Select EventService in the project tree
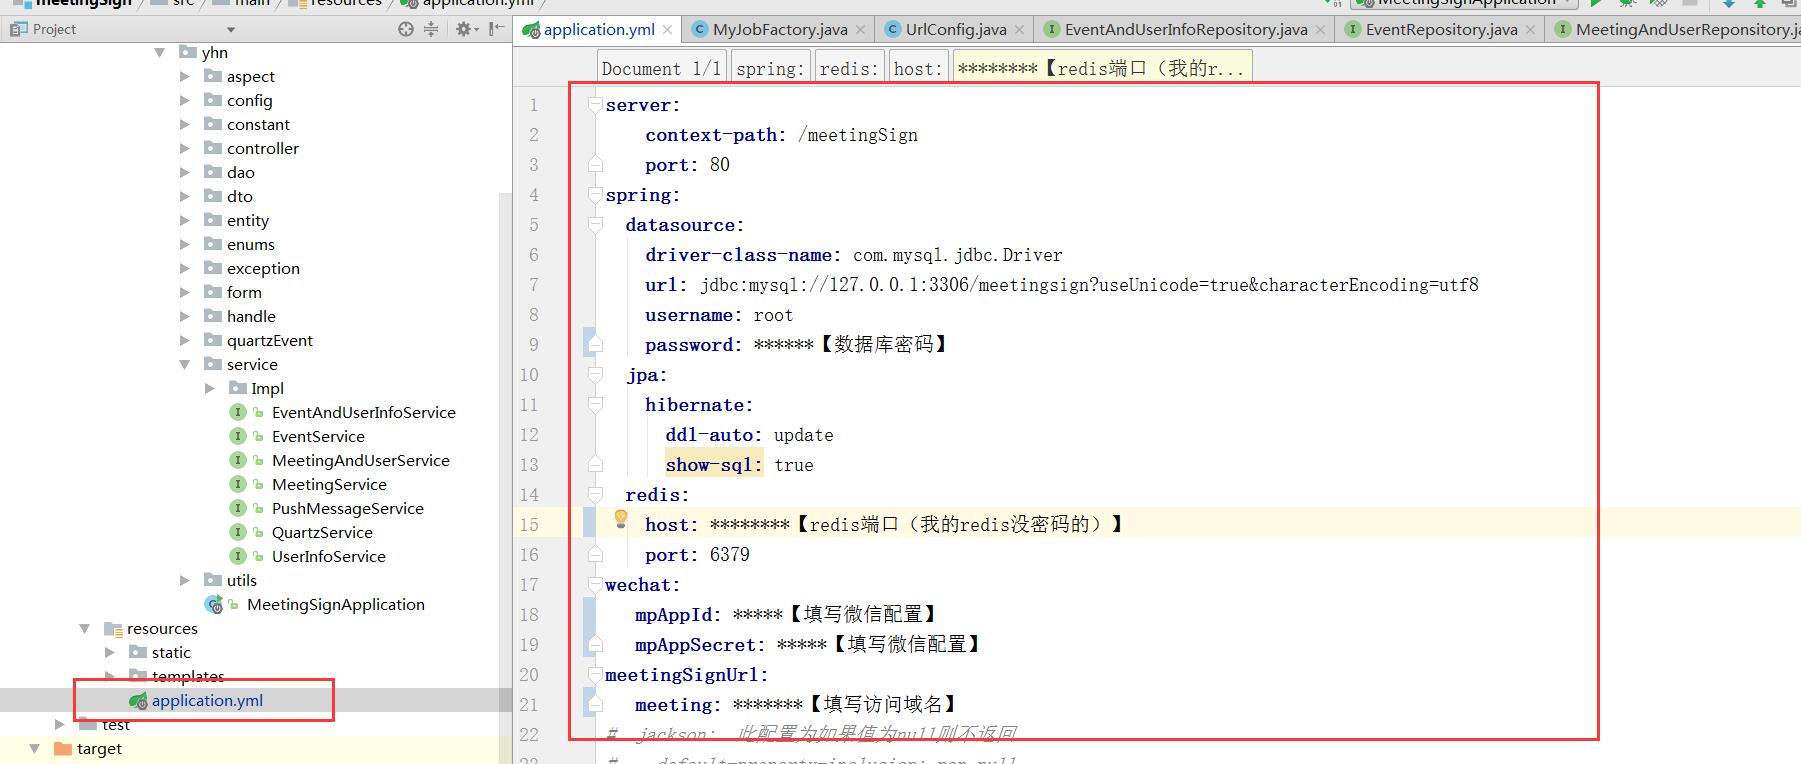This screenshot has width=1801, height=764. 318,436
